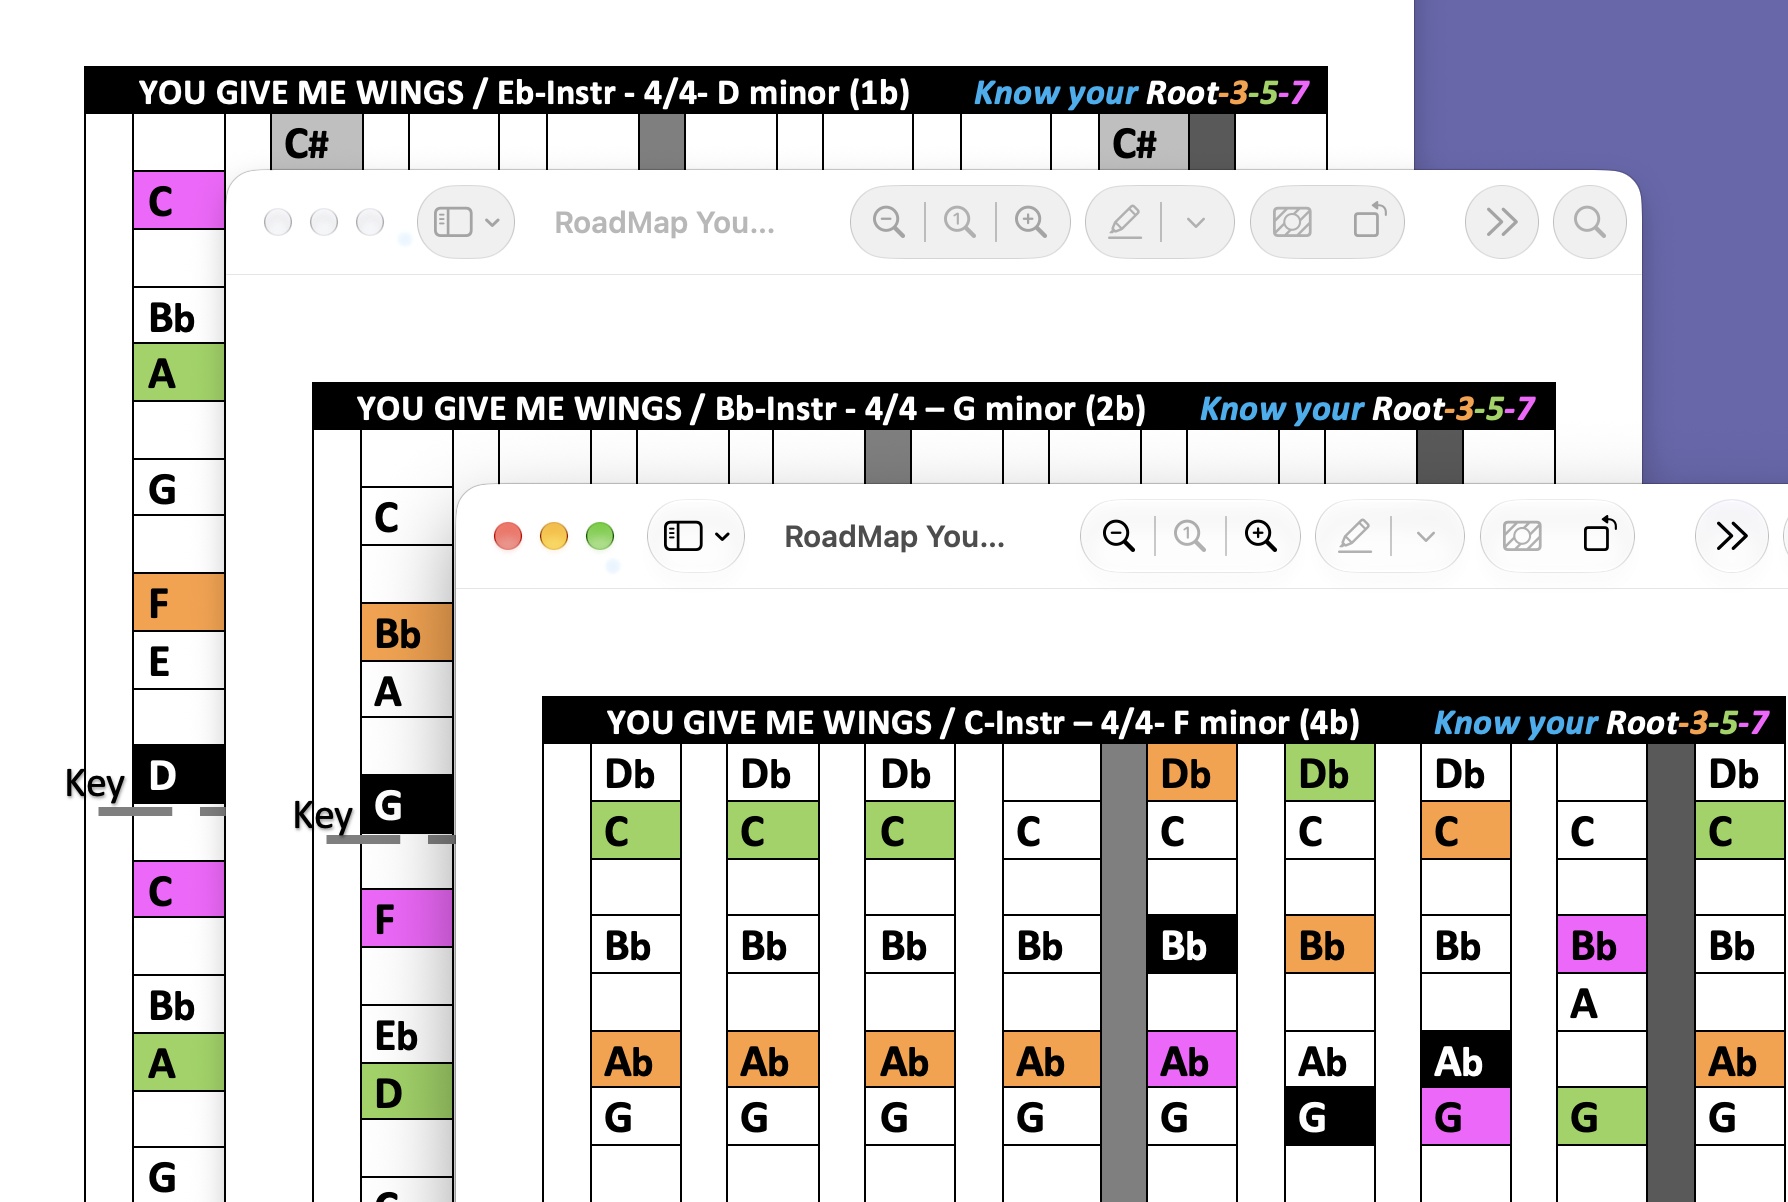1788x1202 pixels.
Task: Show more toolbar items in the front window
Action: 1732,536
